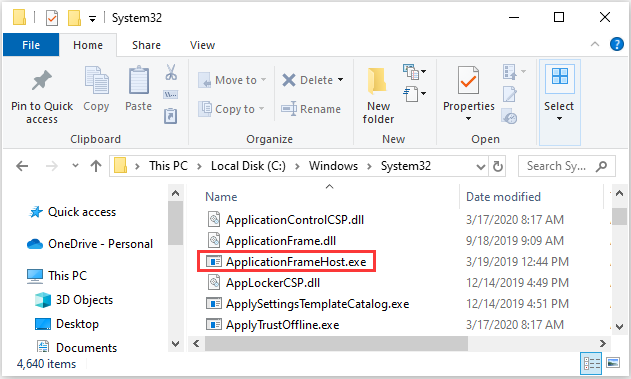
Task: Open Customize Quick Access Toolbar dropdown
Action: 92,19
